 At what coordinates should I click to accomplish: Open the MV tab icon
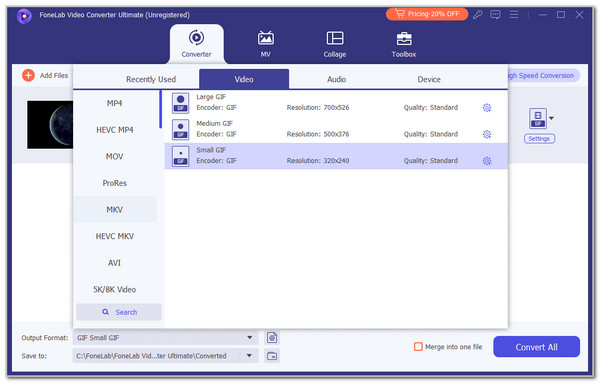pyautogui.click(x=266, y=39)
